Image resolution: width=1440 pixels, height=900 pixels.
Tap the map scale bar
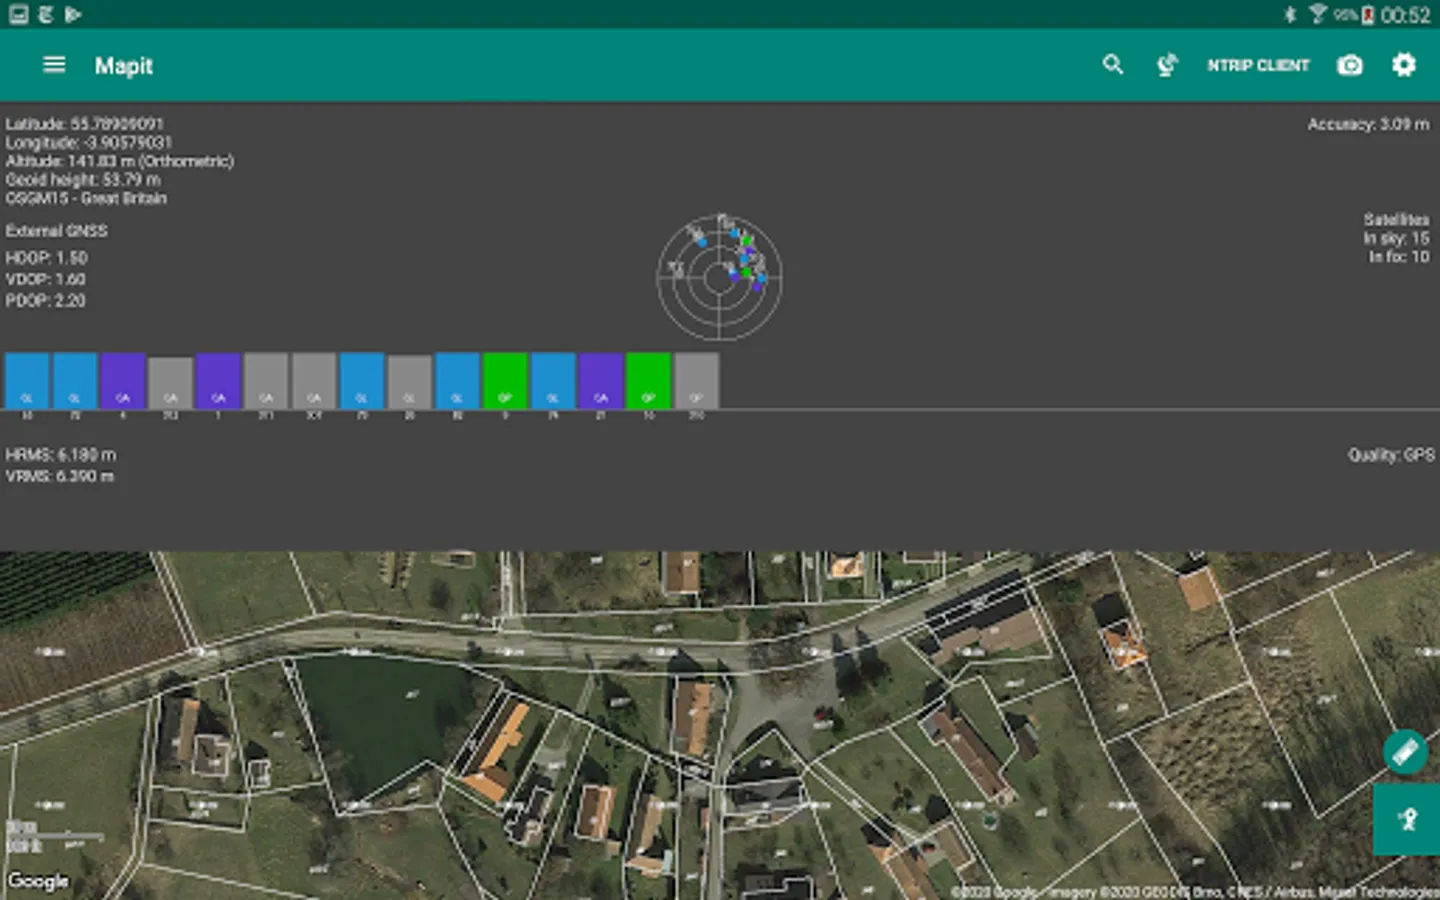[x=55, y=837]
